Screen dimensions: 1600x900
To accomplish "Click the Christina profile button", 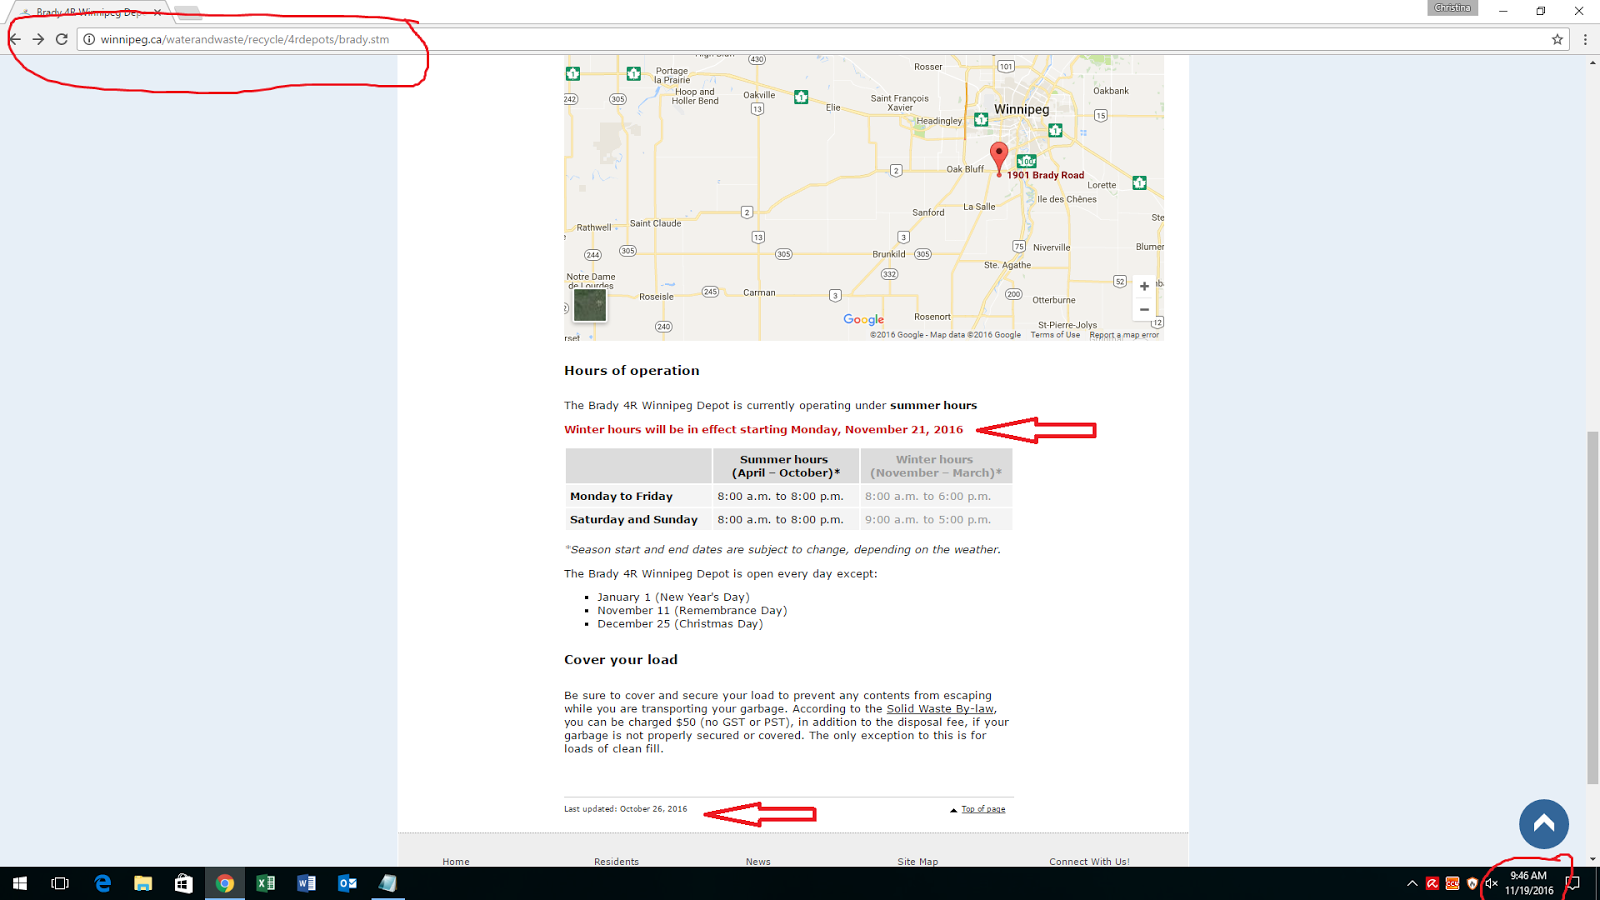I will point(1452,8).
